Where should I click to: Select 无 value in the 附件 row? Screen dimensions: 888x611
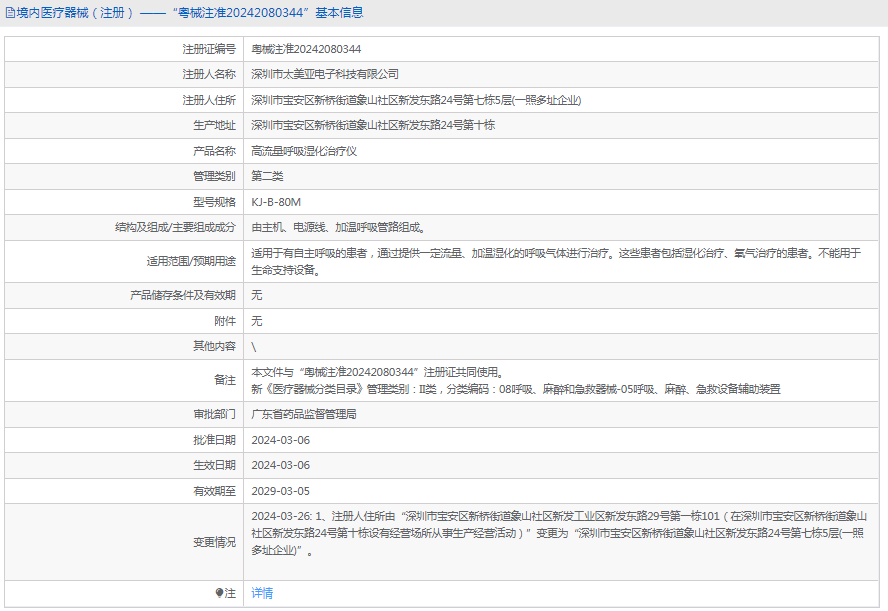click(x=257, y=321)
